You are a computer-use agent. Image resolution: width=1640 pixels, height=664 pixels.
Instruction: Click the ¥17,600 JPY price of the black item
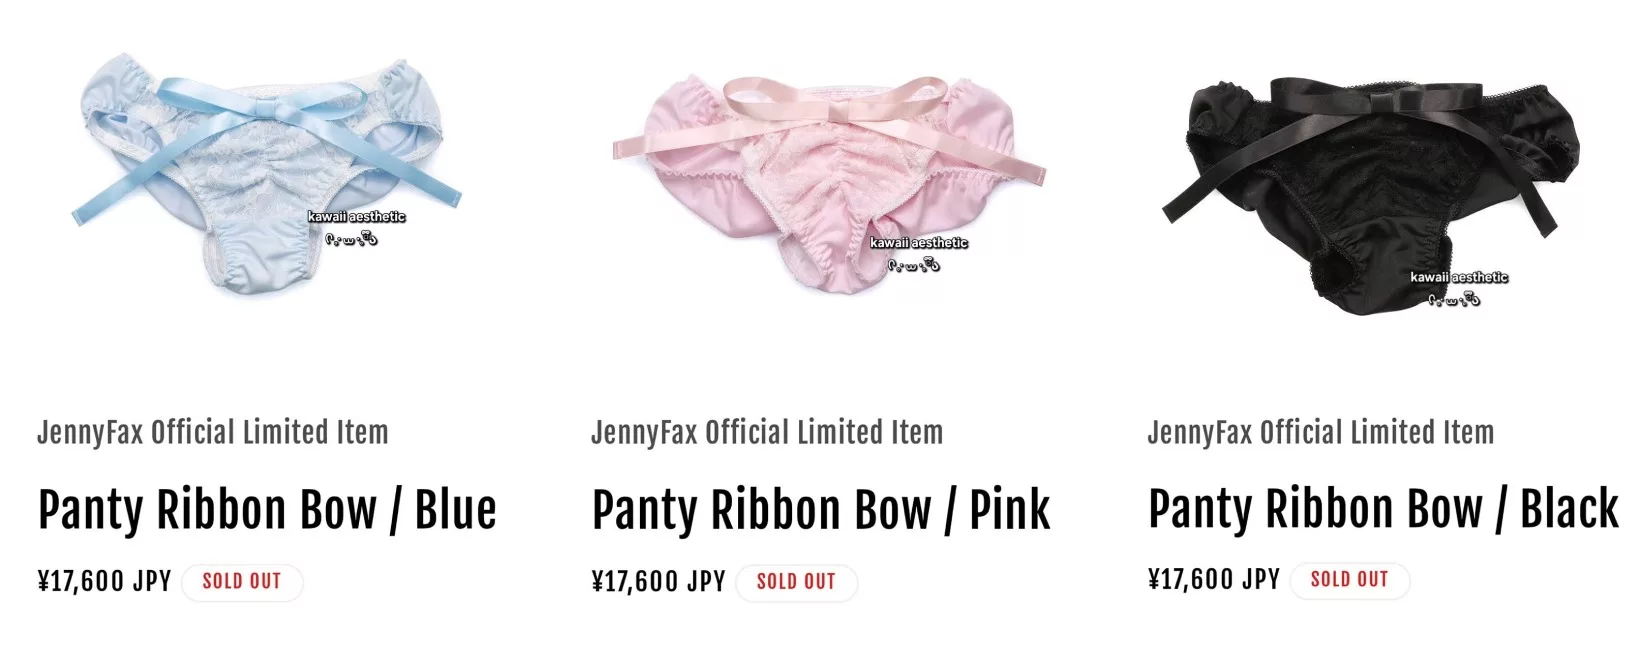click(x=1213, y=579)
